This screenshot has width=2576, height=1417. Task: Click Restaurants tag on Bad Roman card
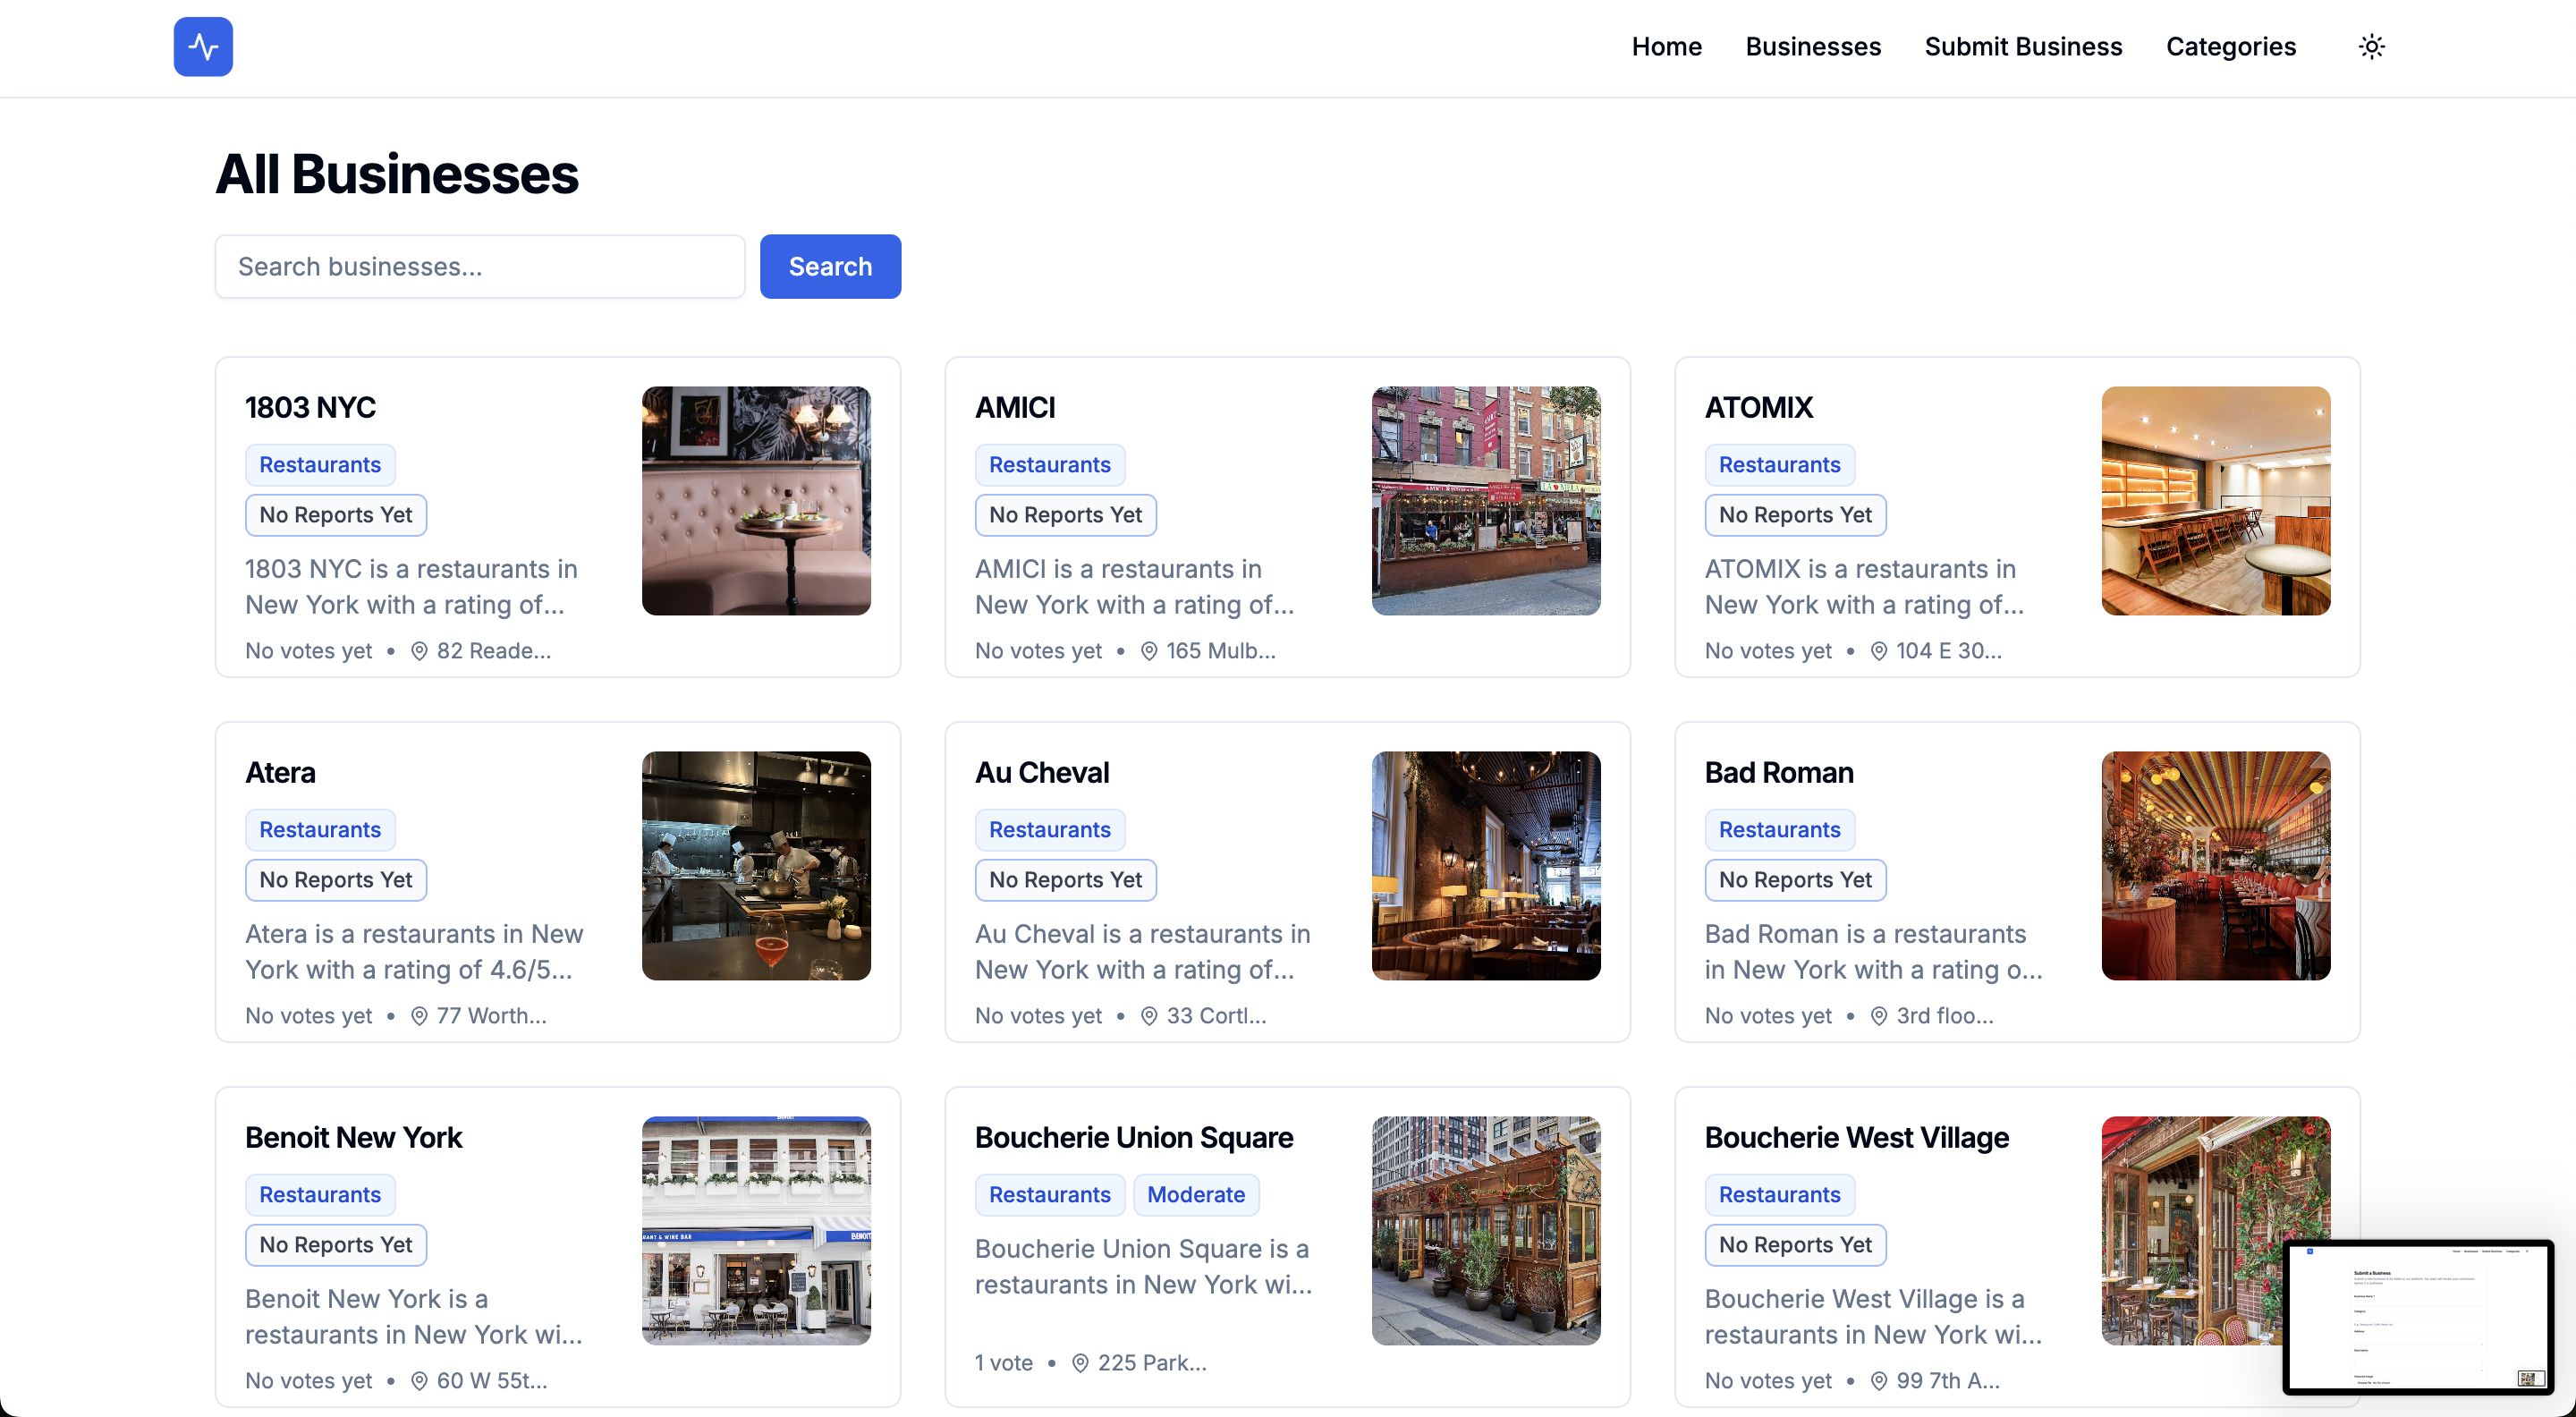click(1780, 830)
